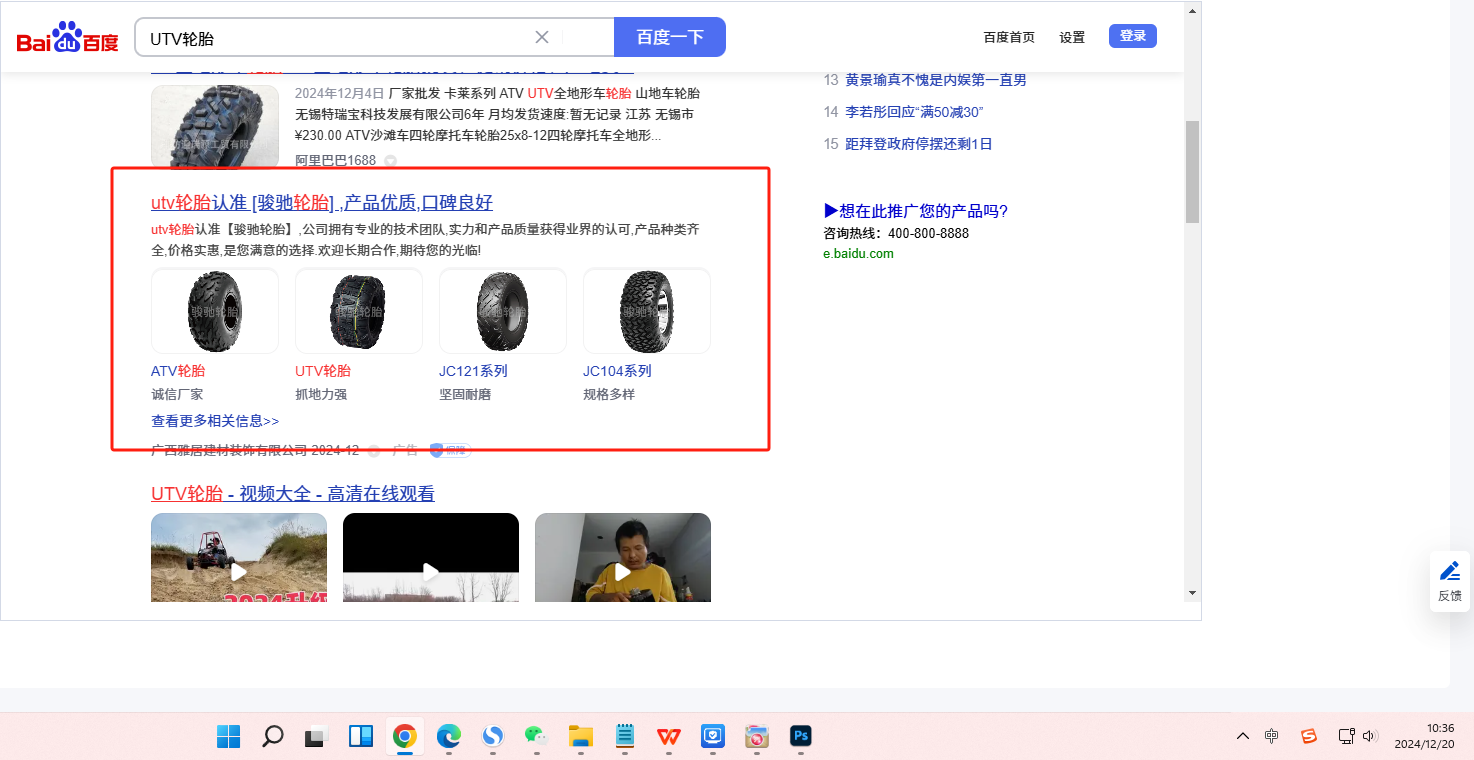
Task: Open WPS Office from the taskbar
Action: 668,737
